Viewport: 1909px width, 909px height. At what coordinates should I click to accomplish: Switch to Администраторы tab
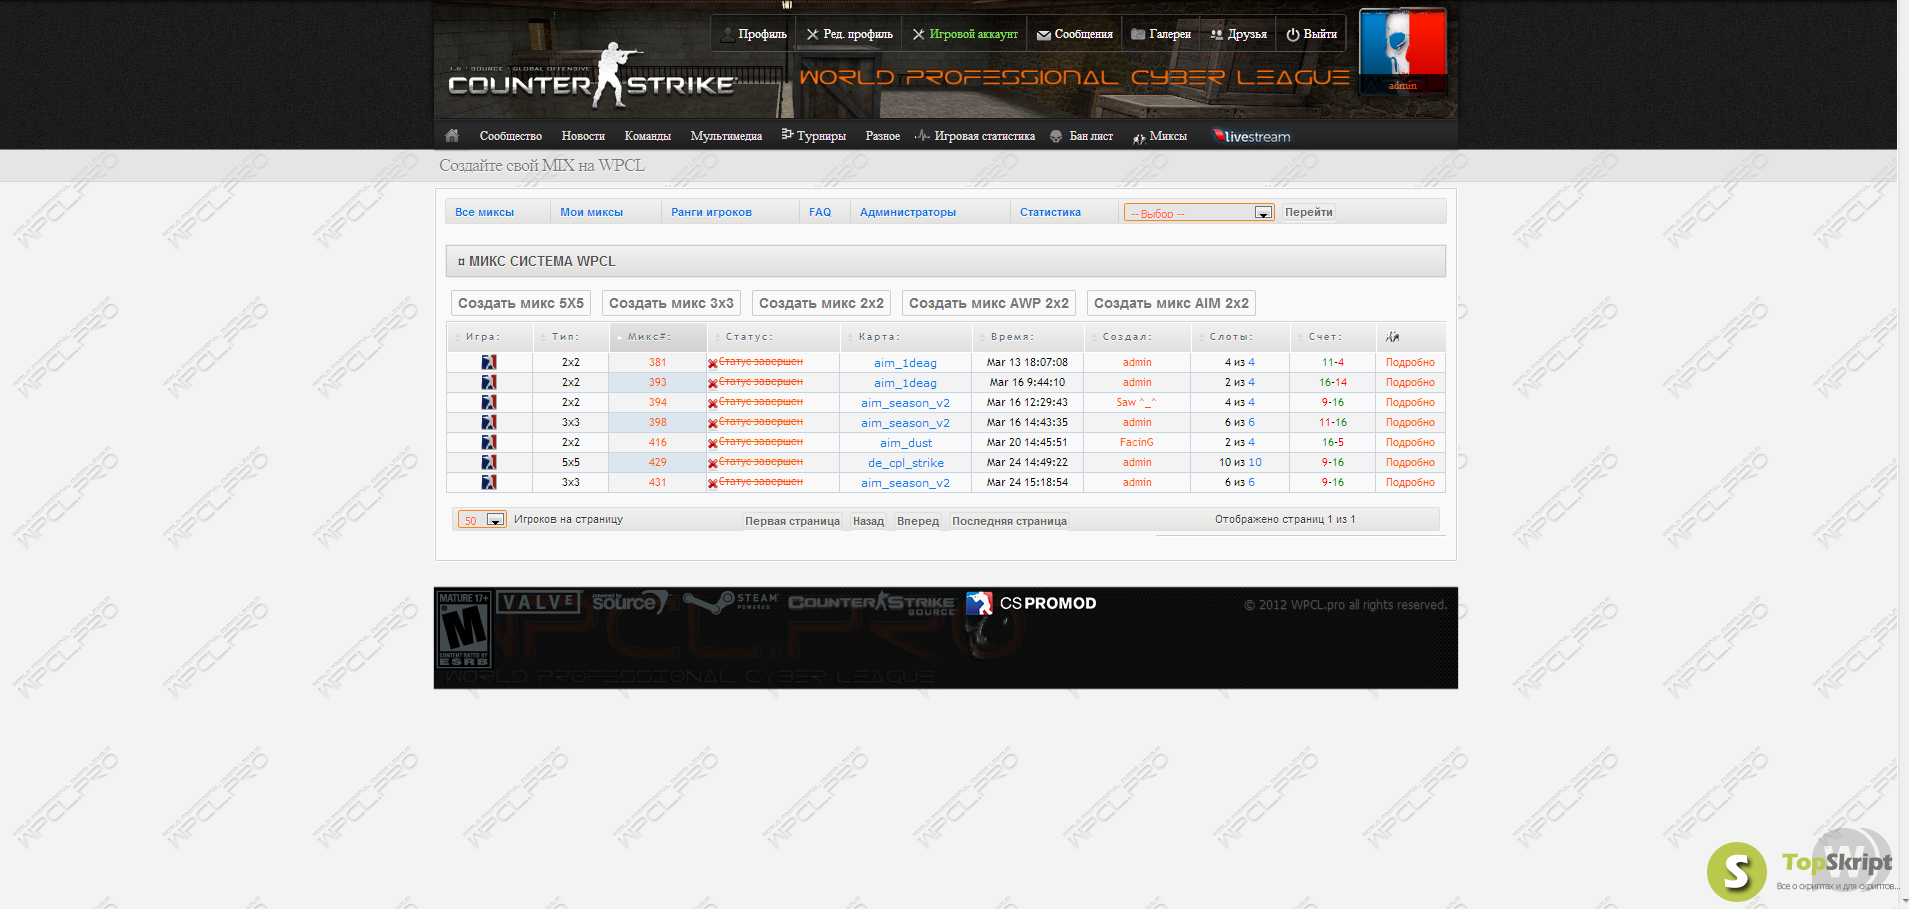click(908, 212)
